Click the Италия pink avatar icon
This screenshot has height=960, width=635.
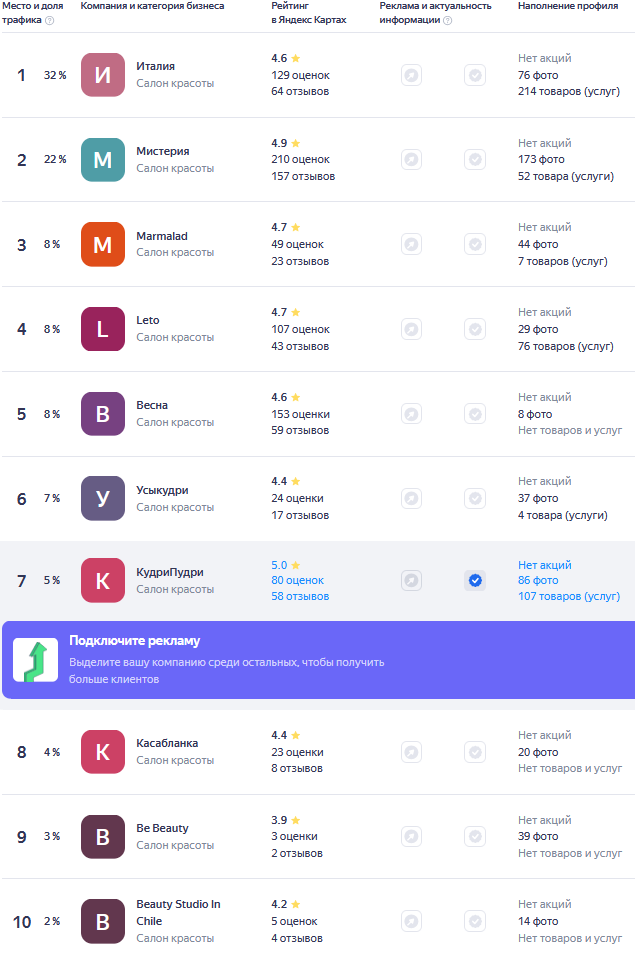(103, 75)
